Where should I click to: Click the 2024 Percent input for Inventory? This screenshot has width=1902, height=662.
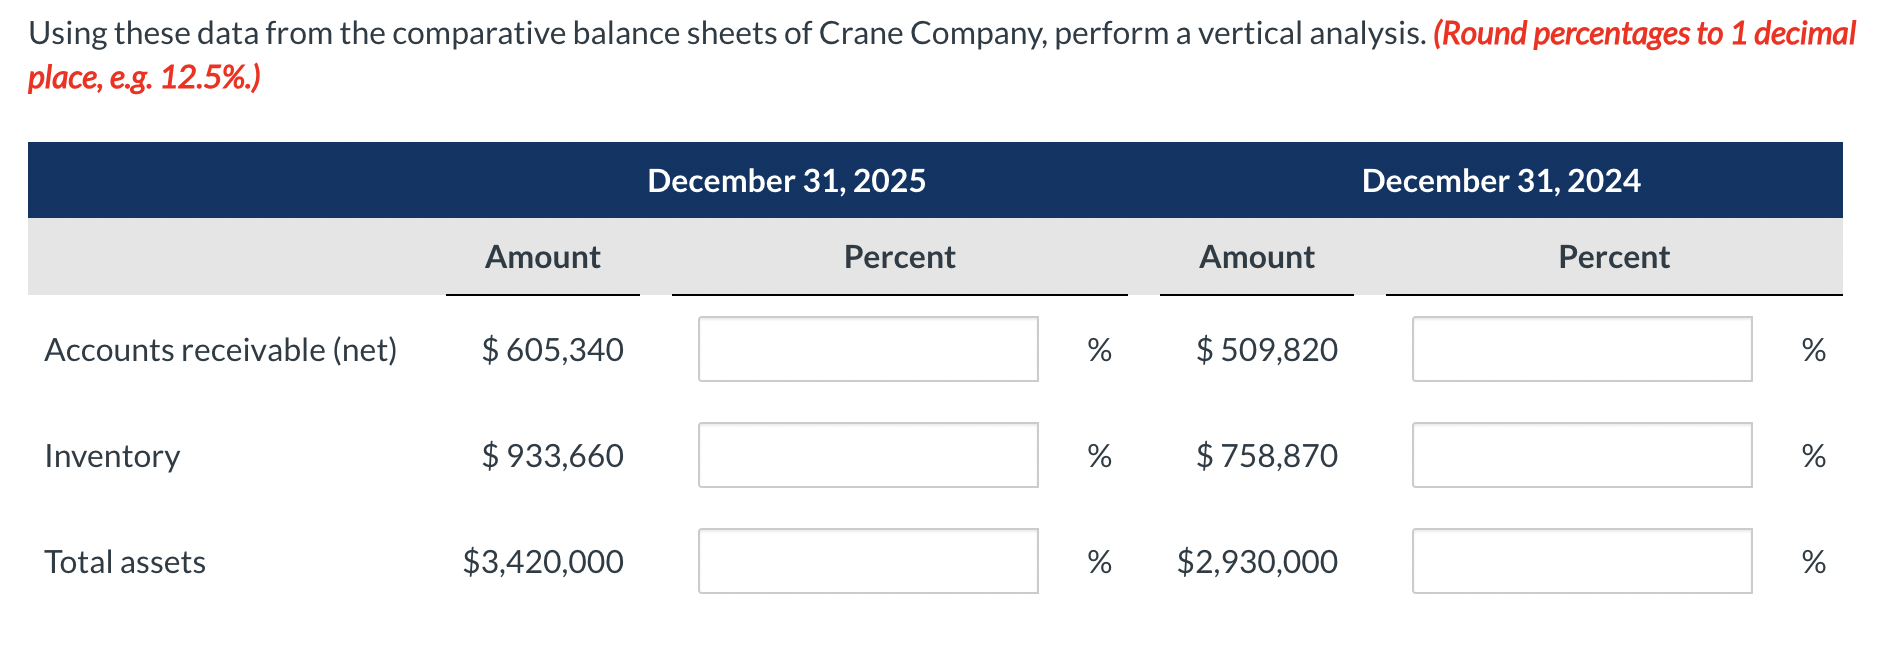(1582, 456)
